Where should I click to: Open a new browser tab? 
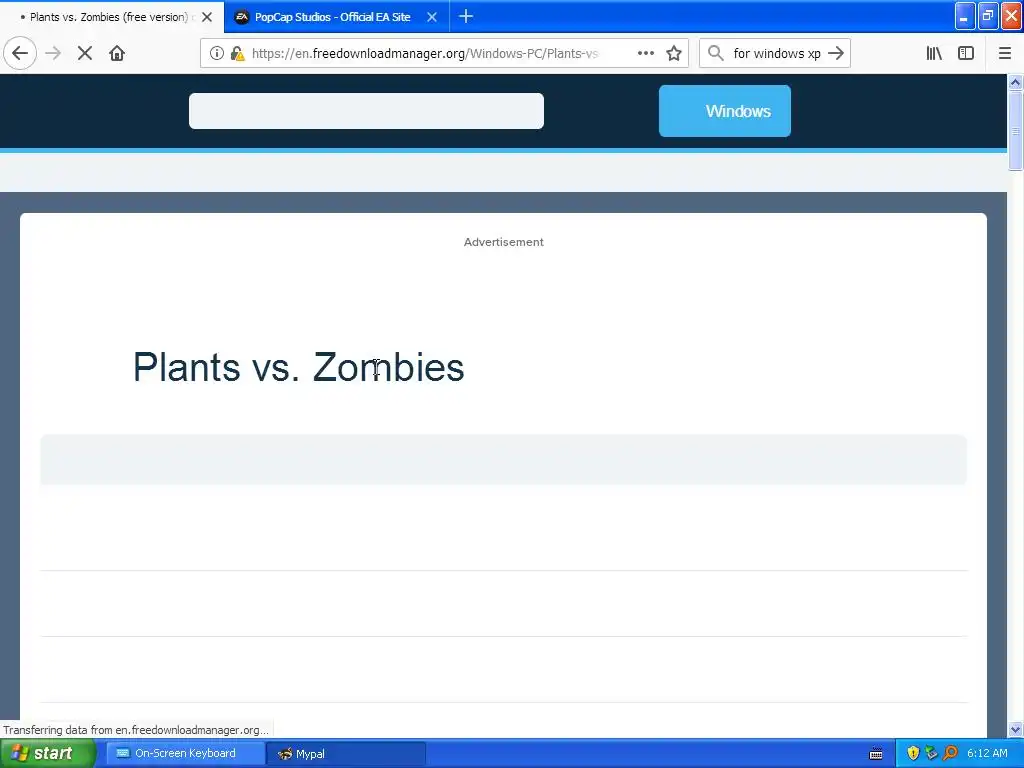pyautogui.click(x=466, y=16)
